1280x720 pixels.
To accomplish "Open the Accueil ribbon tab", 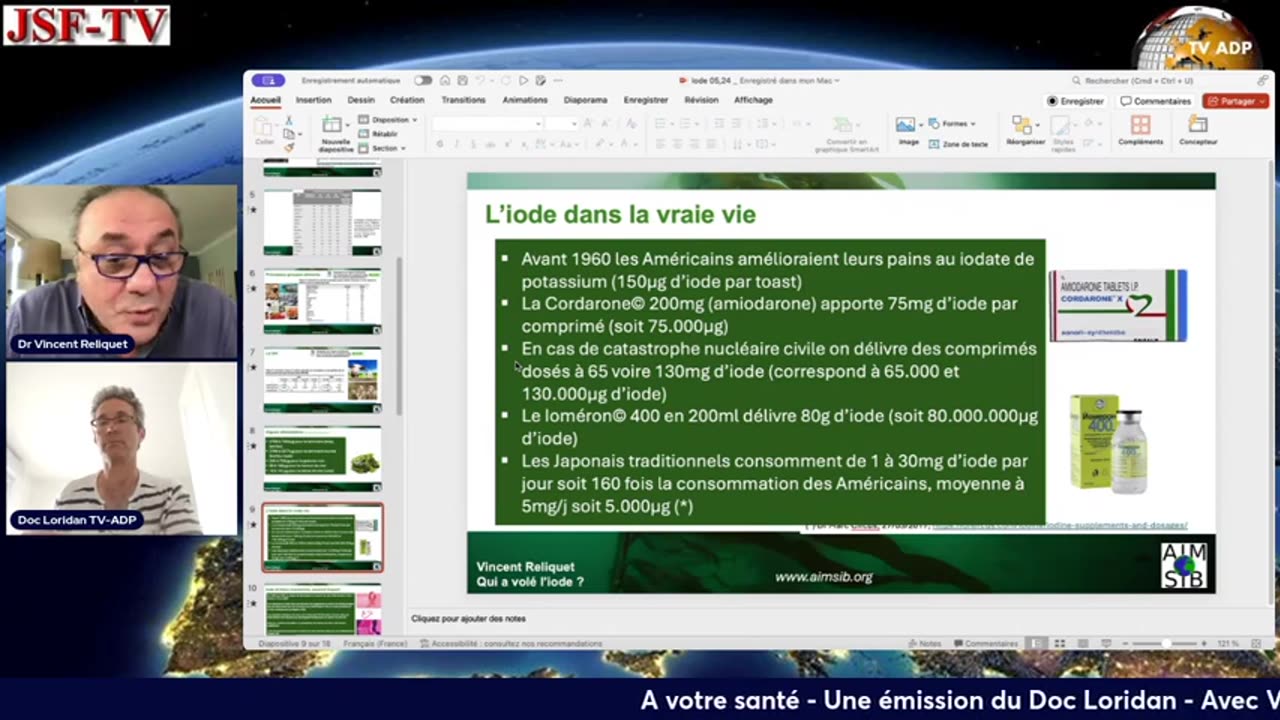I will point(266,100).
